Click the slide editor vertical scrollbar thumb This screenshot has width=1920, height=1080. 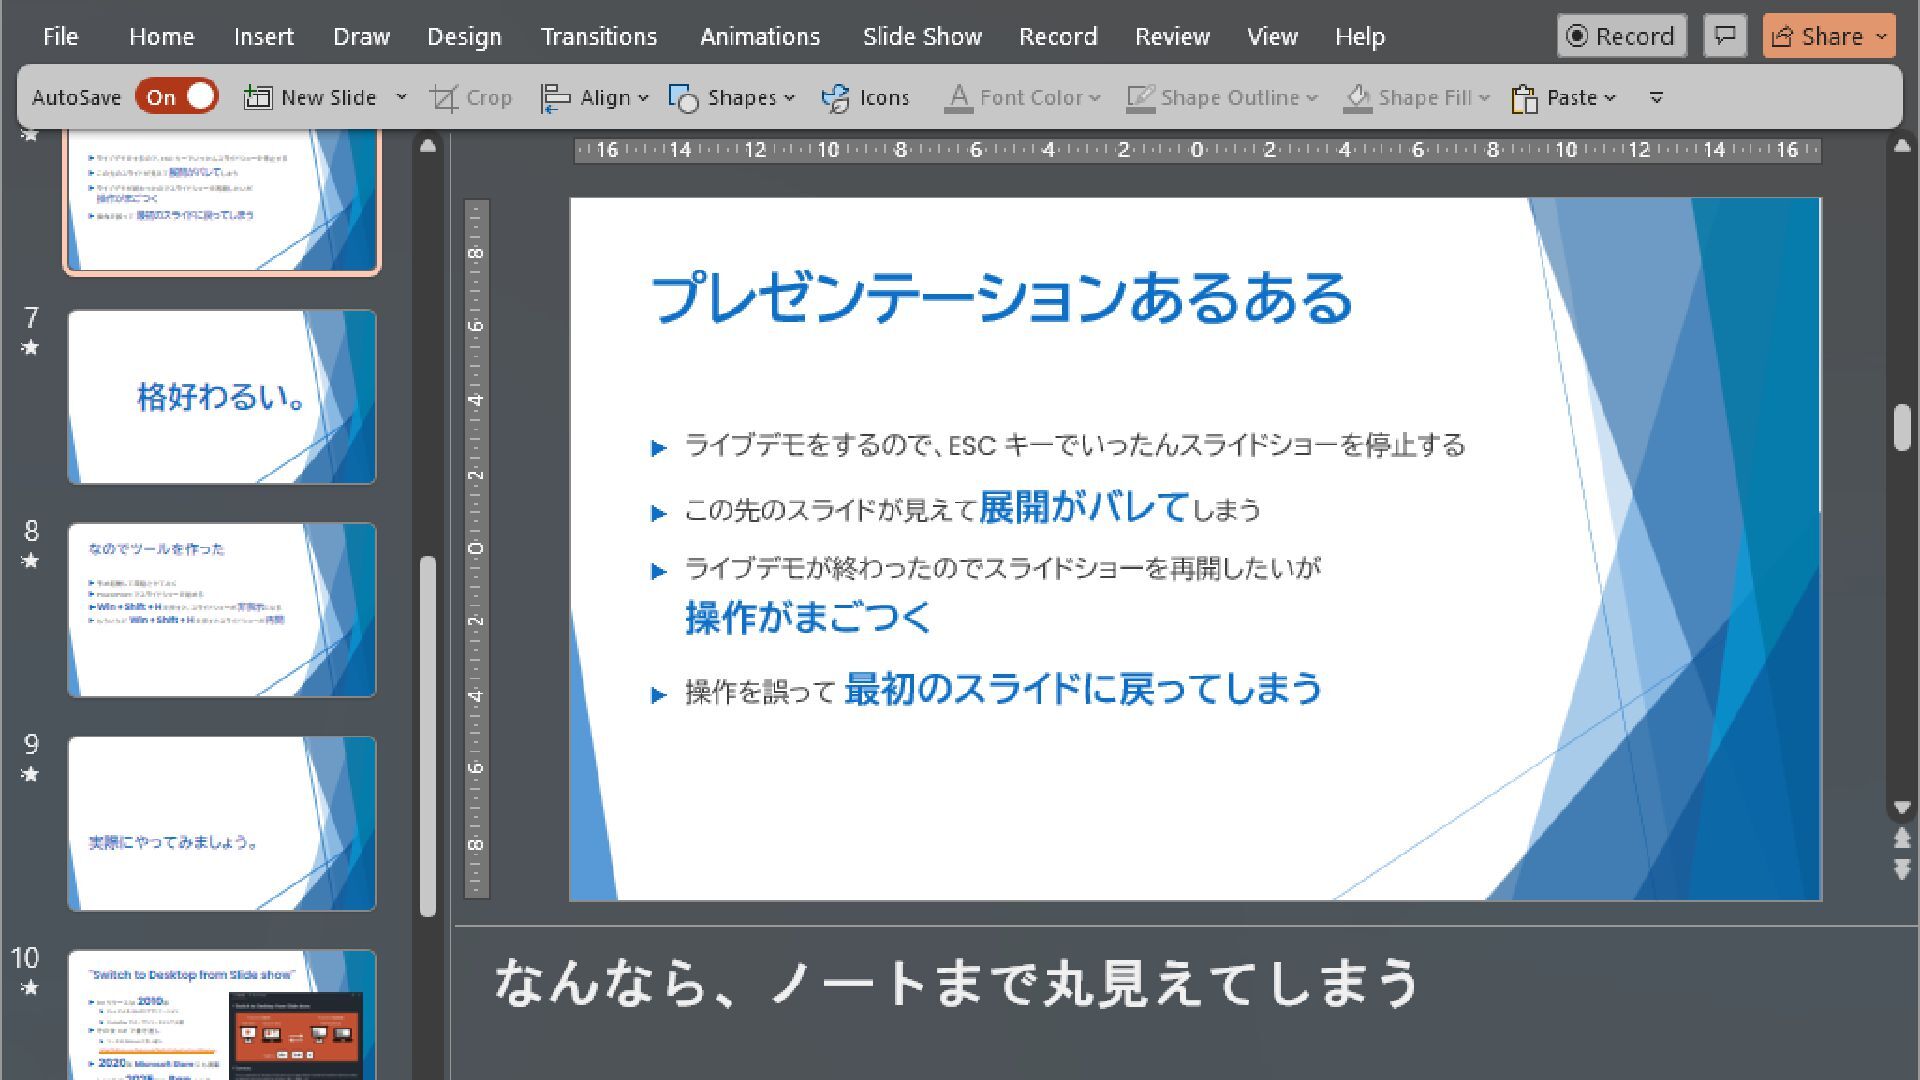point(1902,428)
